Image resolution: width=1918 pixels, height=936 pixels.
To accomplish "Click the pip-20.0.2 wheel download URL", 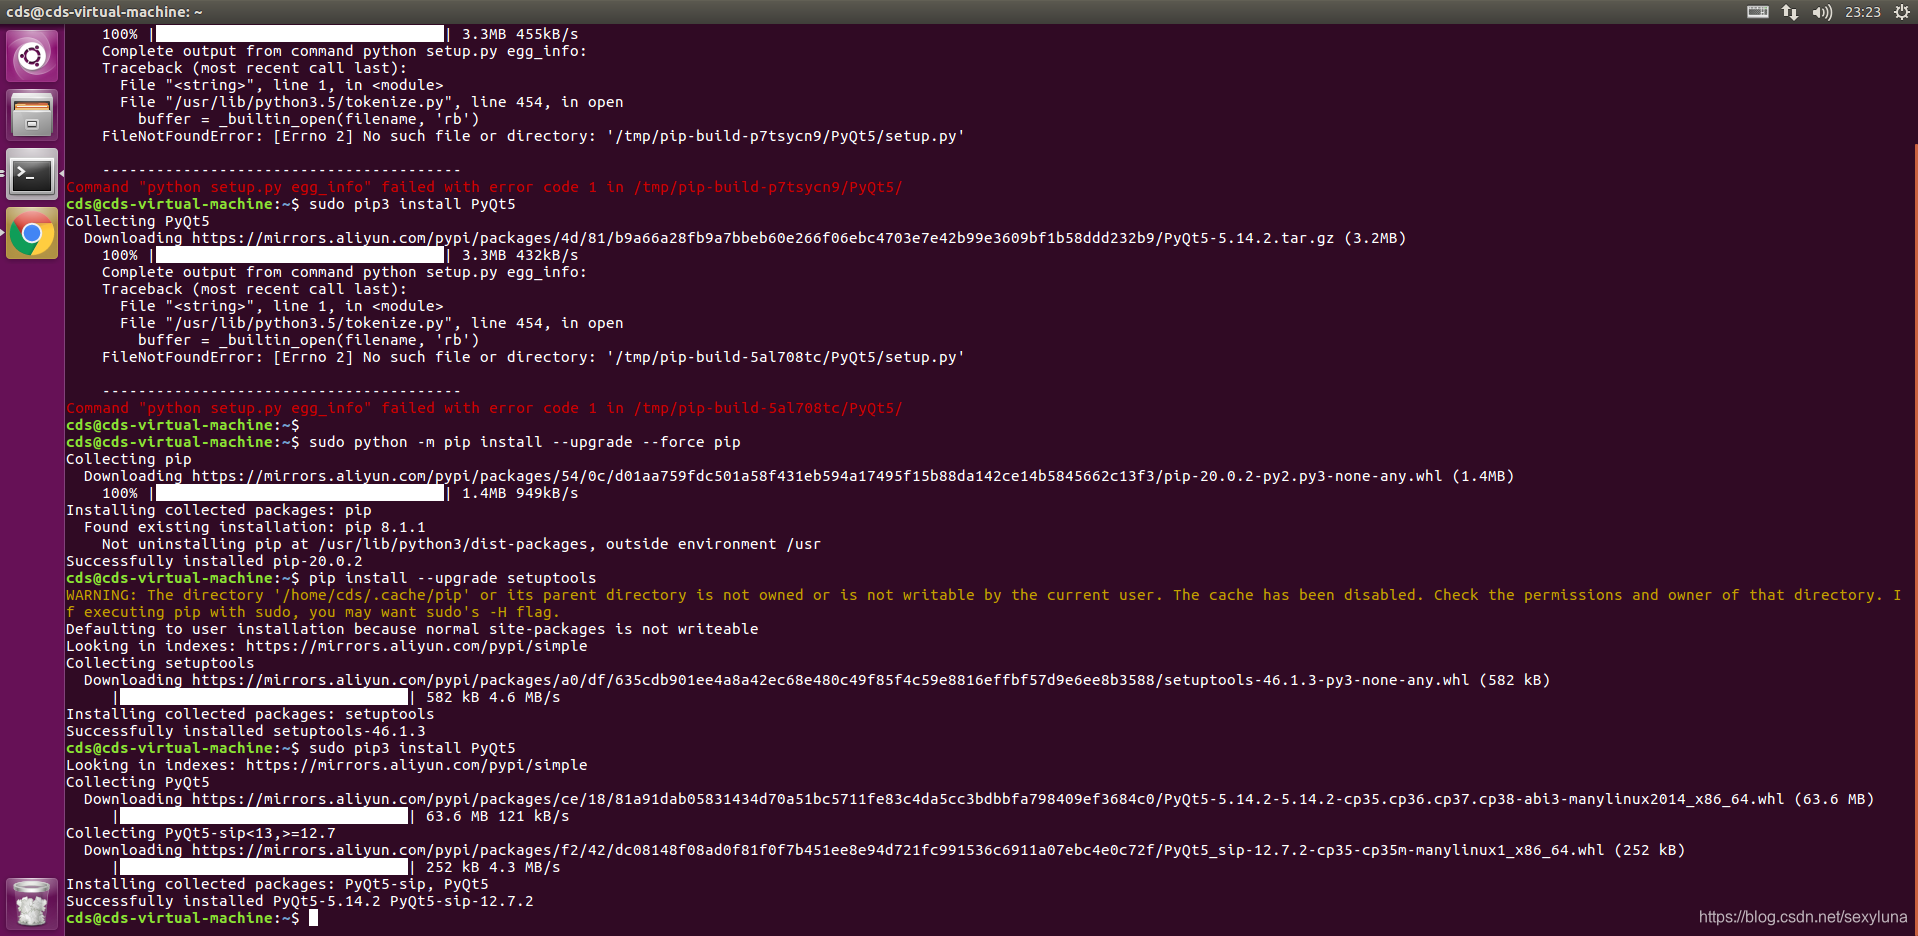I will pyautogui.click(x=817, y=476).
